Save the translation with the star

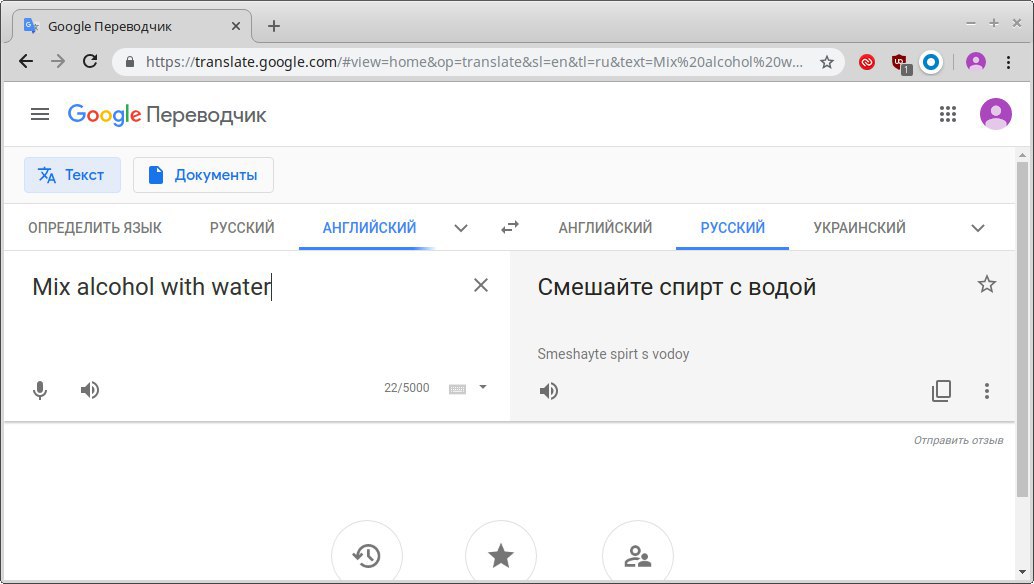coord(987,284)
